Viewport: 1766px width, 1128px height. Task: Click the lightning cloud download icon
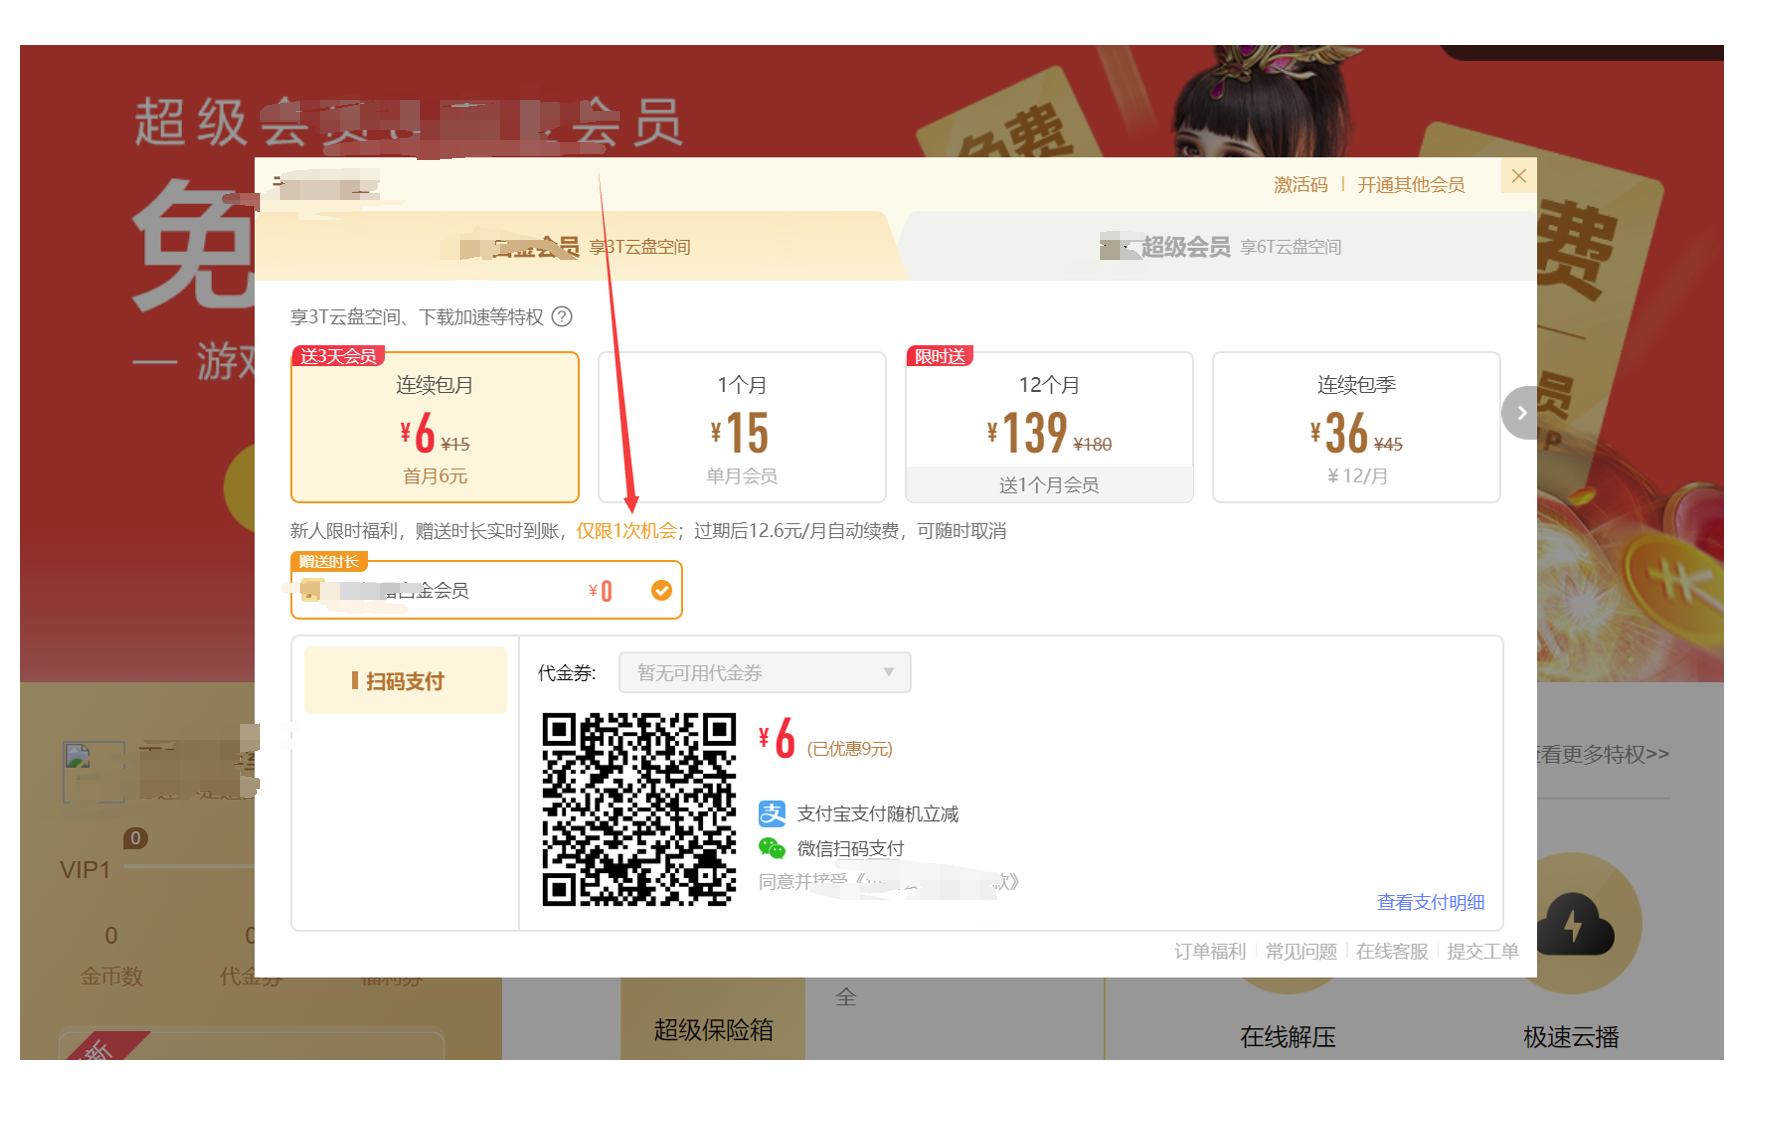click(1574, 924)
